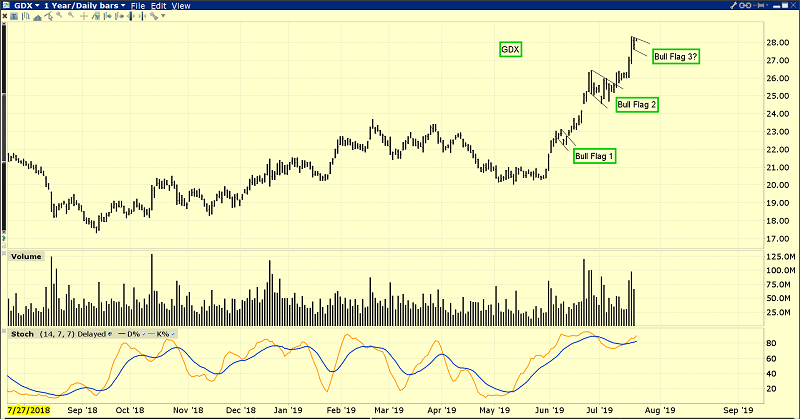
Task: Click the 17.00 price axis label
Action: [778, 238]
